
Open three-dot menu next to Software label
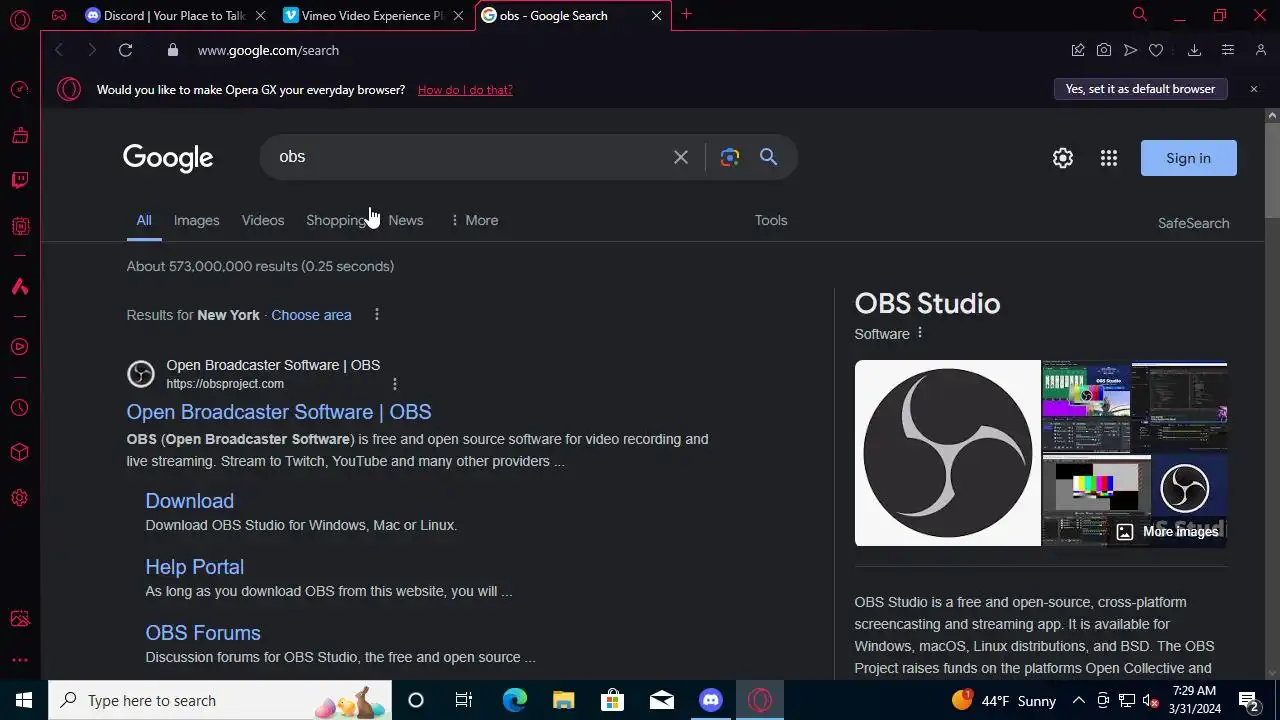920,333
